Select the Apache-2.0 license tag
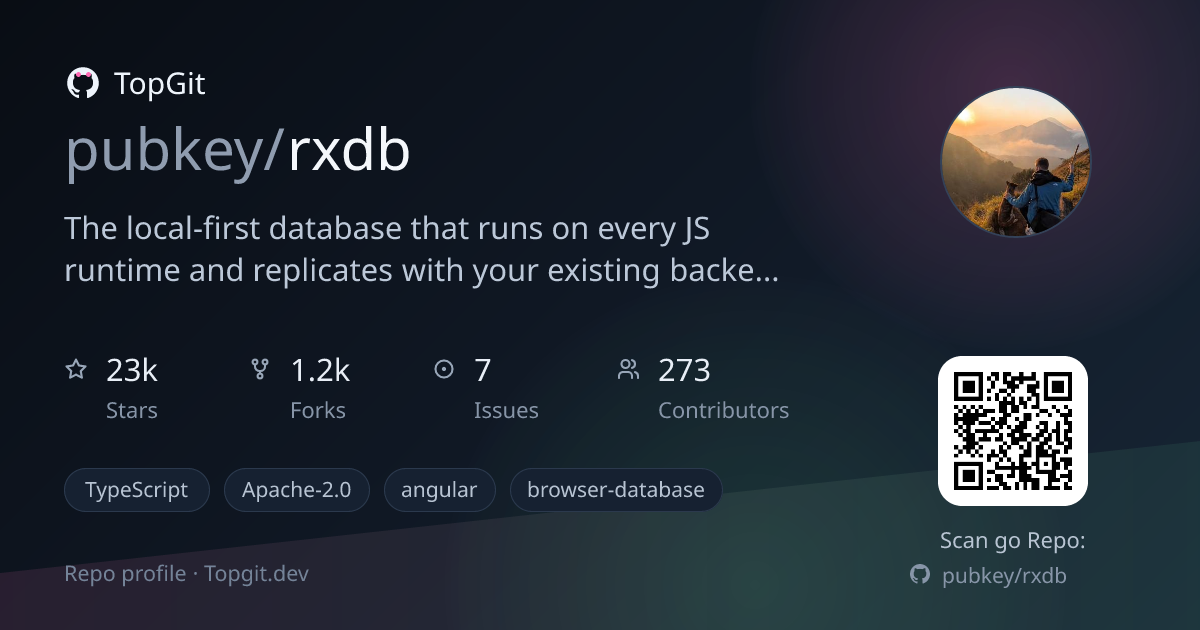The image size is (1200, 630). pyautogui.click(x=297, y=490)
